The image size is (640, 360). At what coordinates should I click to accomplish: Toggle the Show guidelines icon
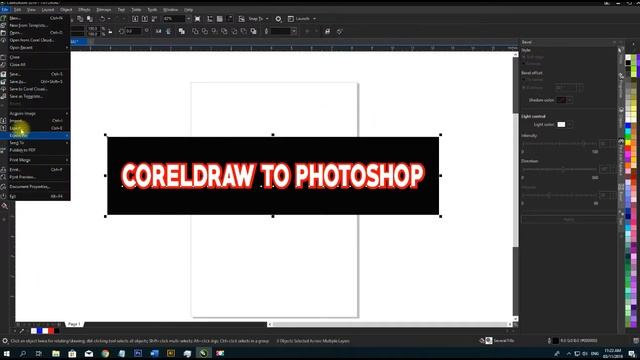coord(230,19)
